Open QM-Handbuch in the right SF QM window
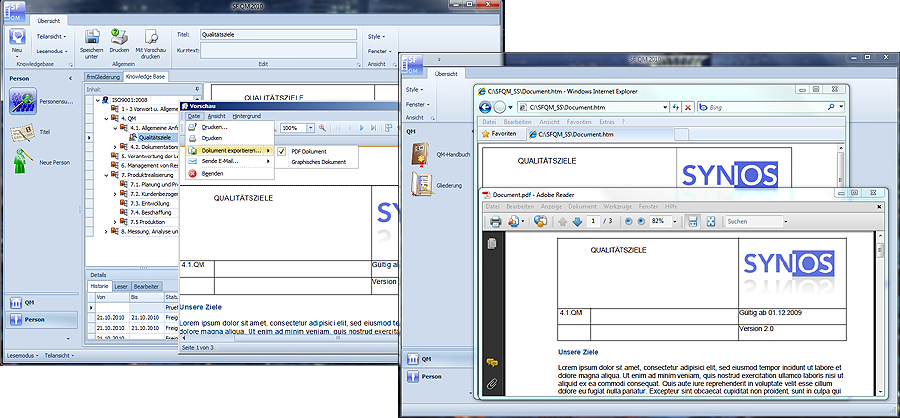This screenshot has height=418, width=900. coord(421,154)
